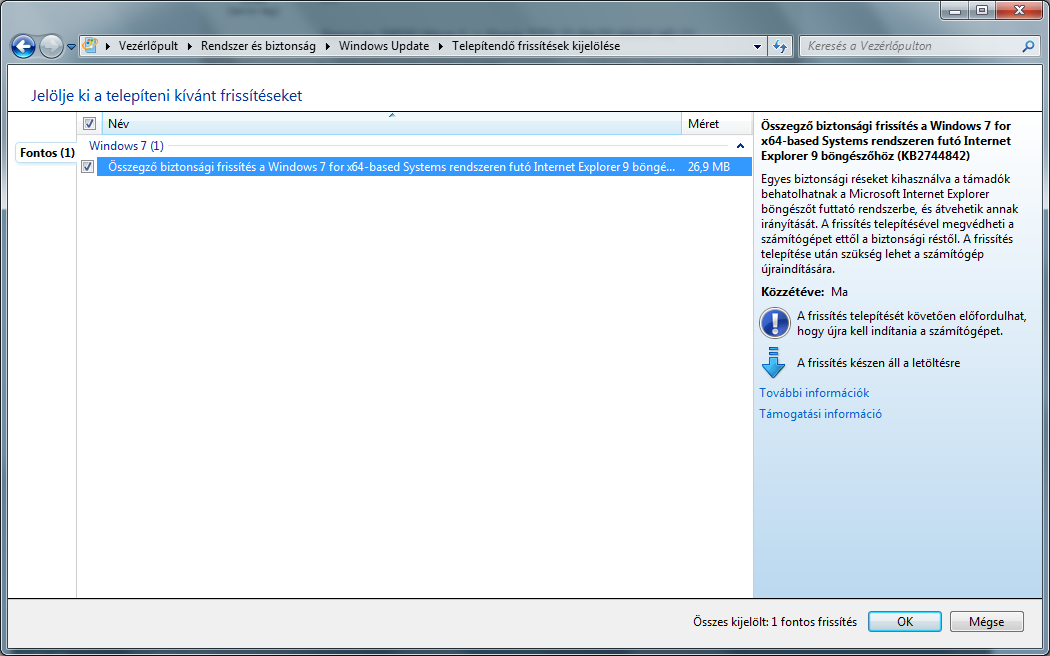
Task: Go back with the blue back arrow
Action: (x=23, y=46)
